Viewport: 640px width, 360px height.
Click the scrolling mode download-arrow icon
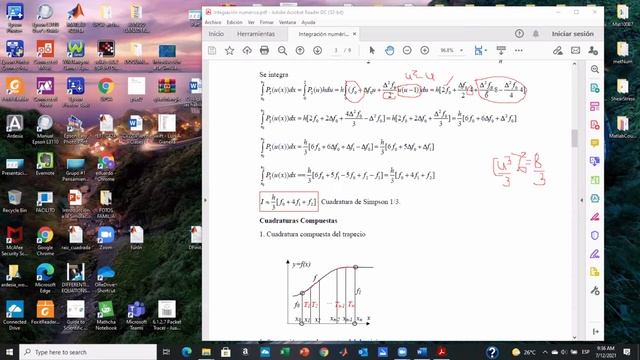tap(501, 50)
